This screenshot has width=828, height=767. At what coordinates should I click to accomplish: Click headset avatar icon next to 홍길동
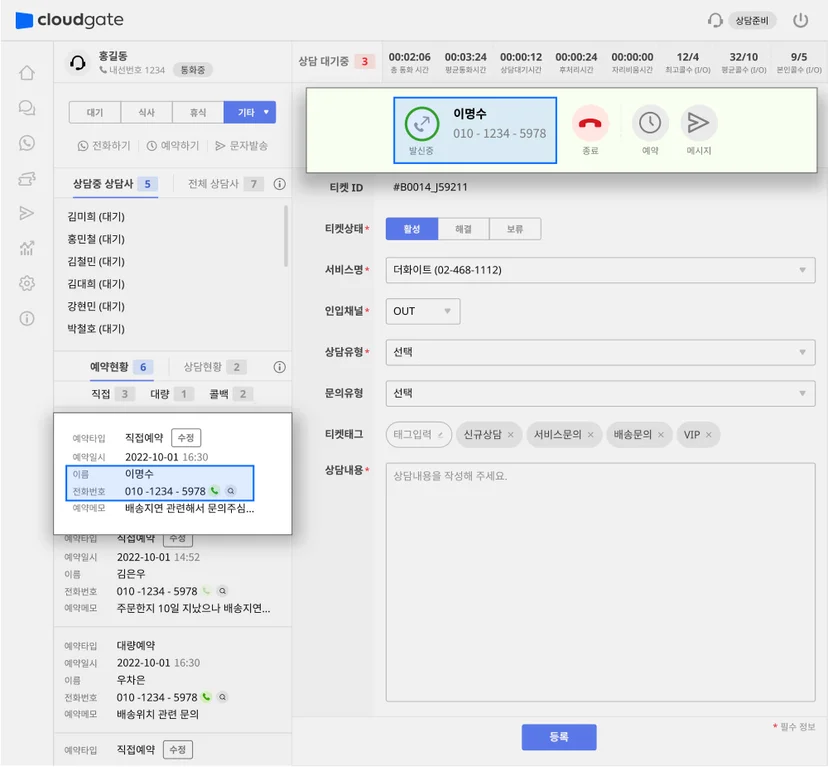tap(78, 63)
